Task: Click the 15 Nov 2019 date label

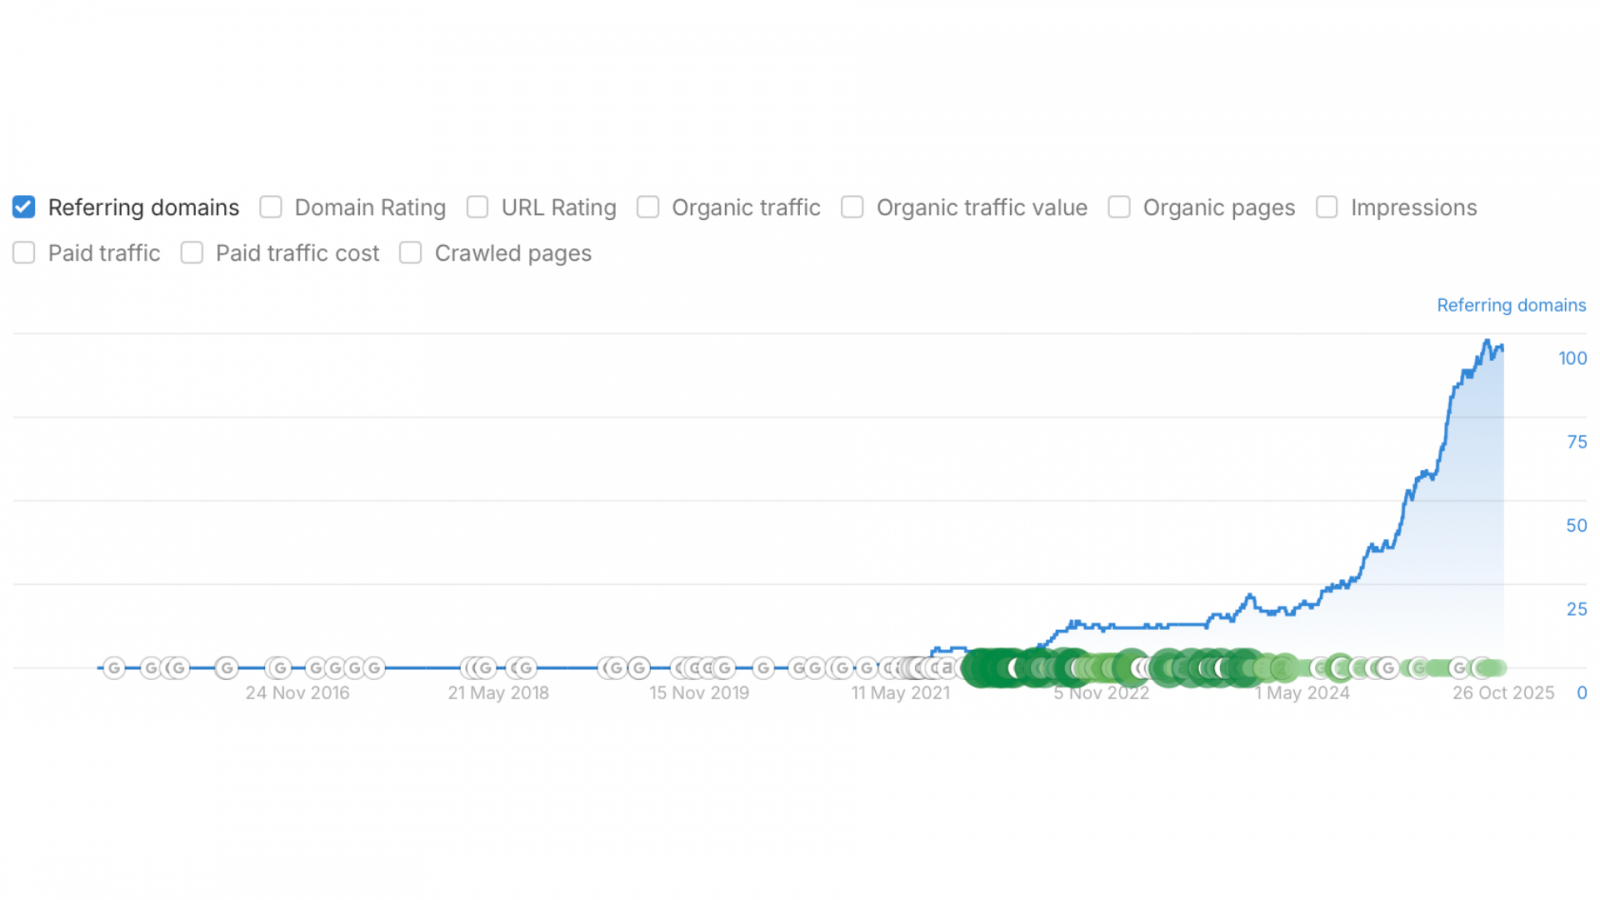Action: click(x=699, y=693)
